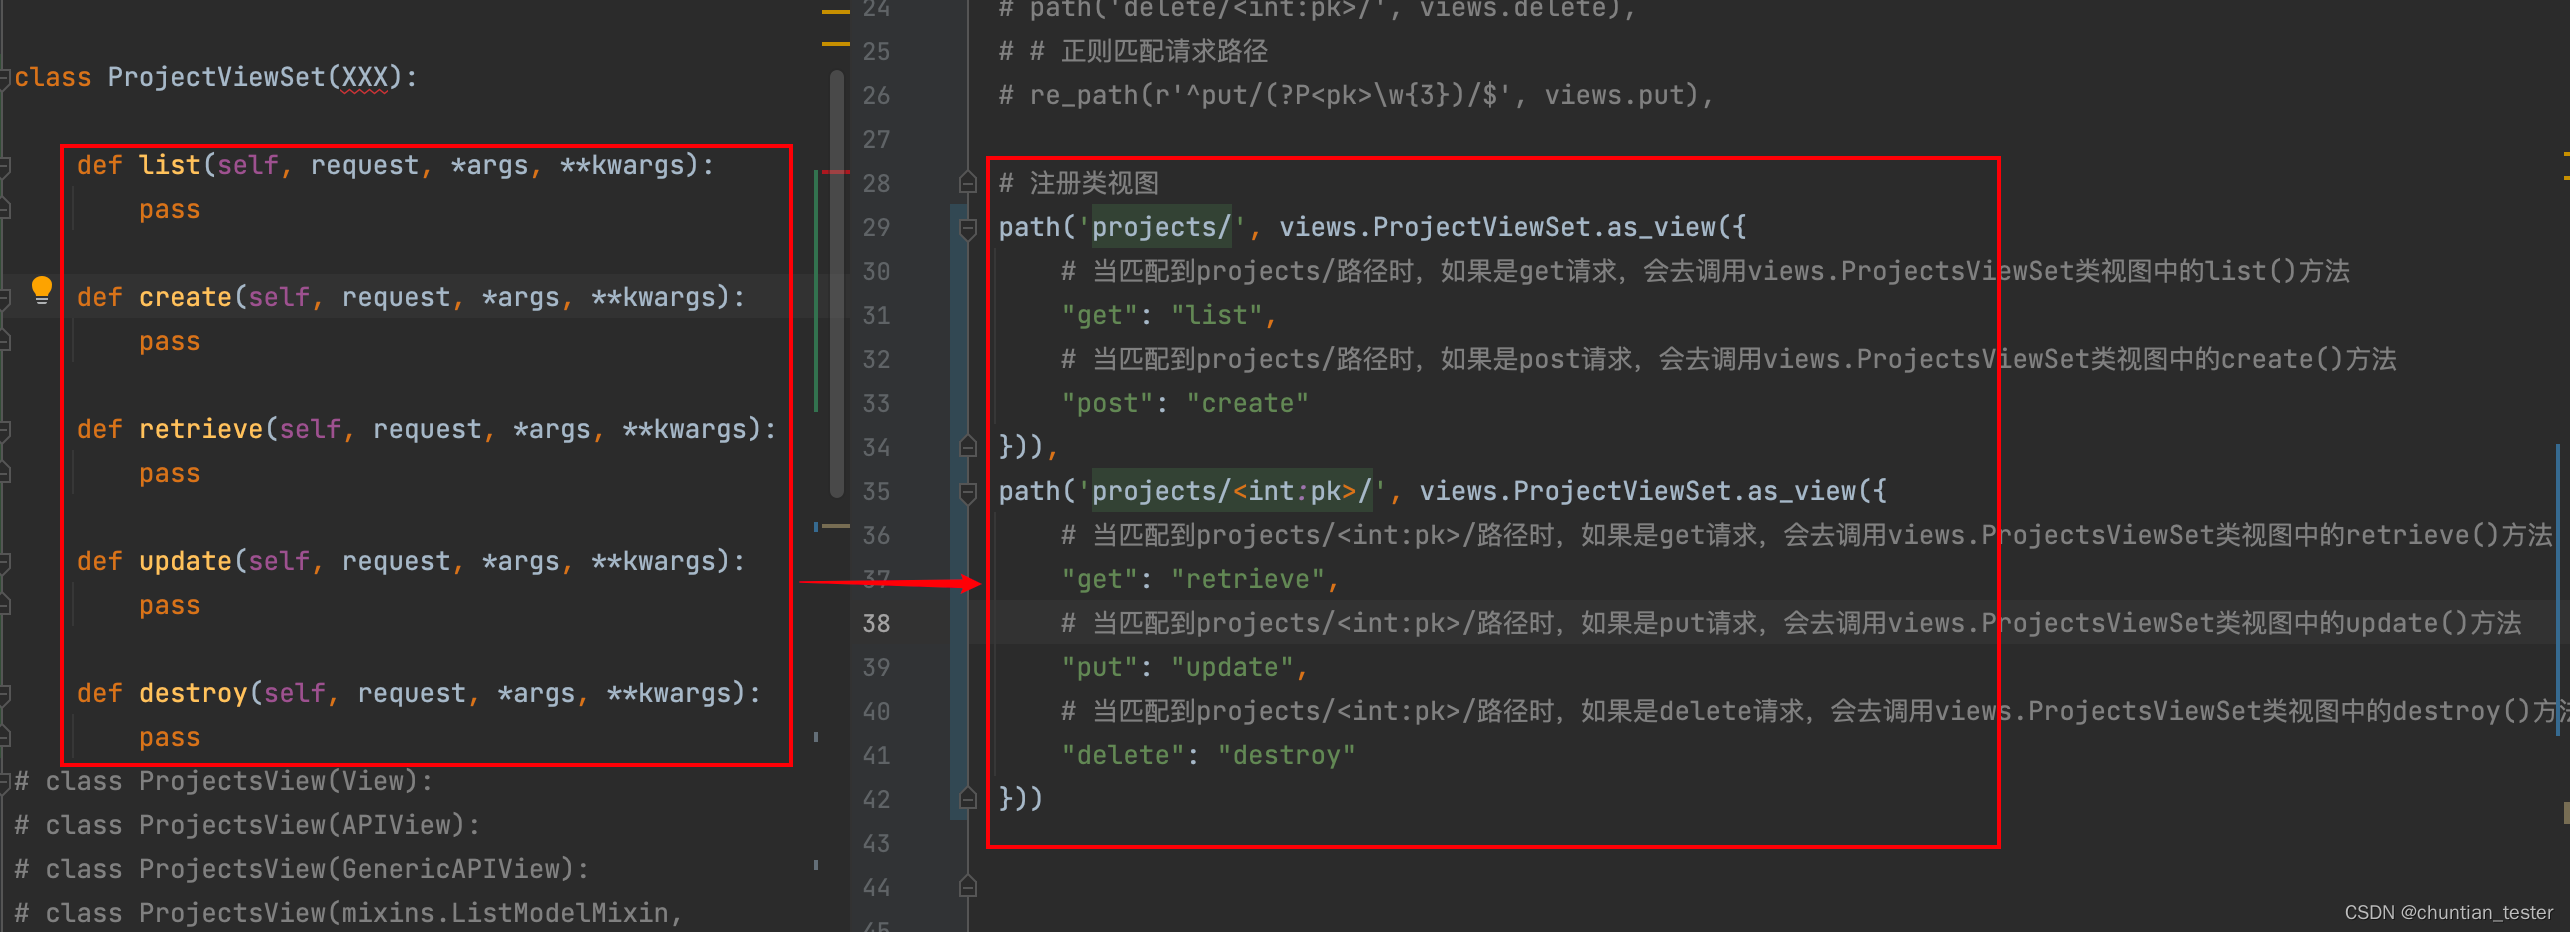Select the highlighted 'projects/<int:pk>/' path string
The height and width of the screenshot is (932, 2570).
click(x=1230, y=490)
